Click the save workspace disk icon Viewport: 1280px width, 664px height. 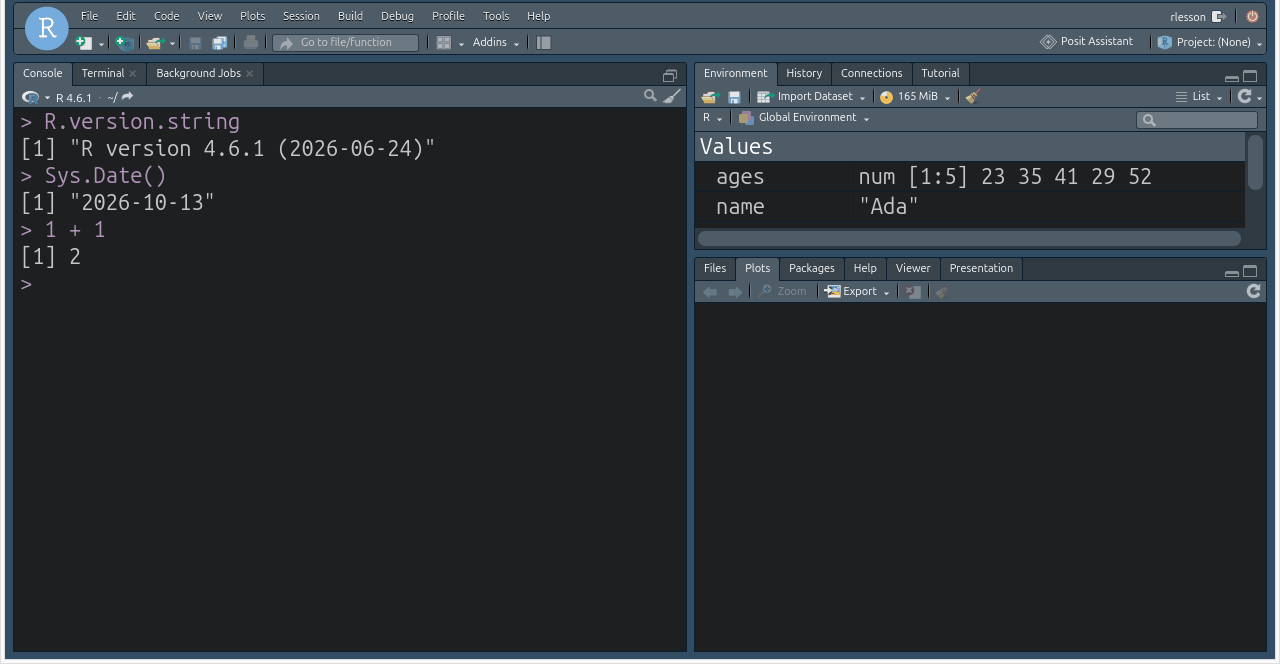point(734,97)
